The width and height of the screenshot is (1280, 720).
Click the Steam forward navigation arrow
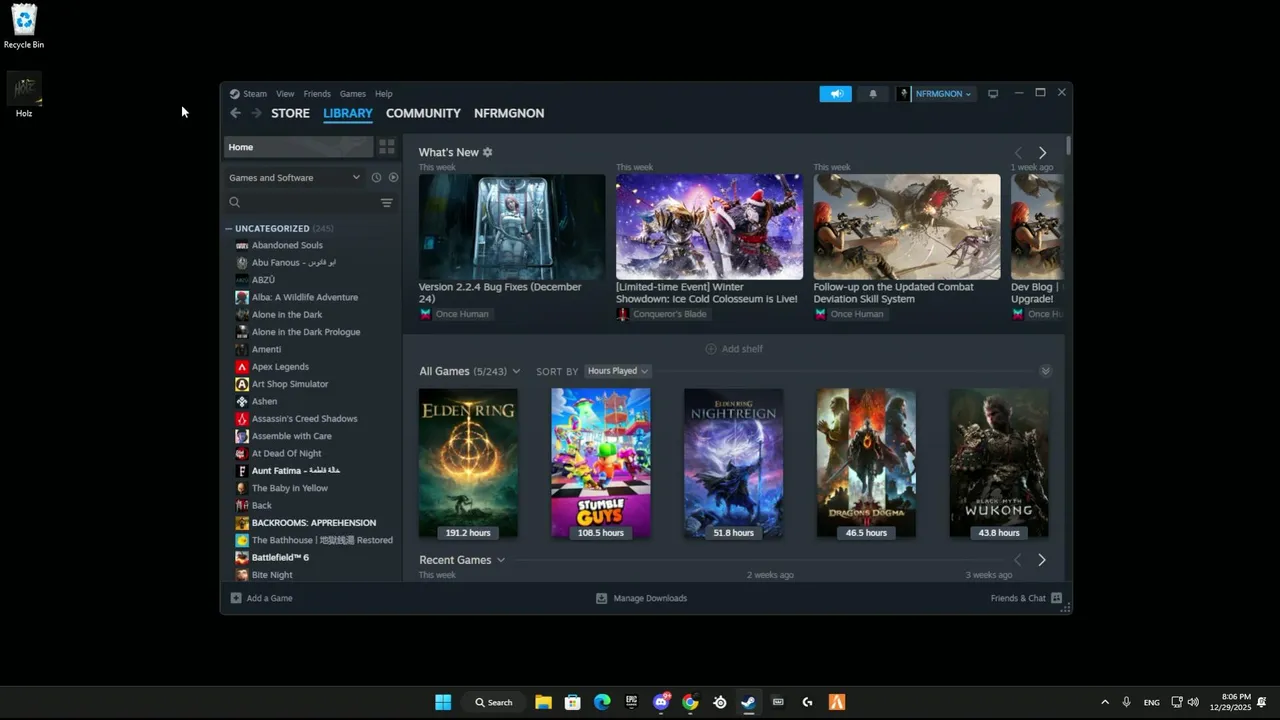pos(256,113)
